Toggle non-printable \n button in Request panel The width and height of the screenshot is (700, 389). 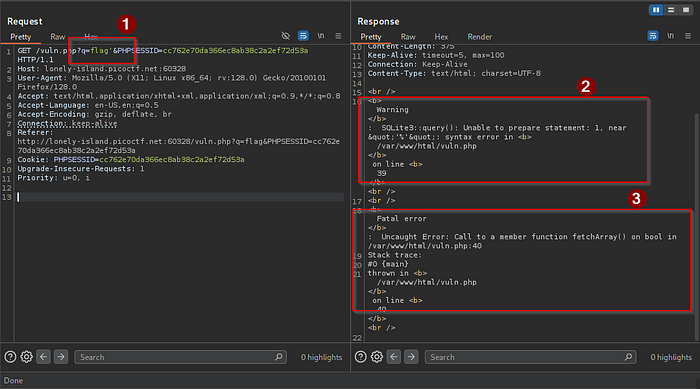click(x=321, y=36)
